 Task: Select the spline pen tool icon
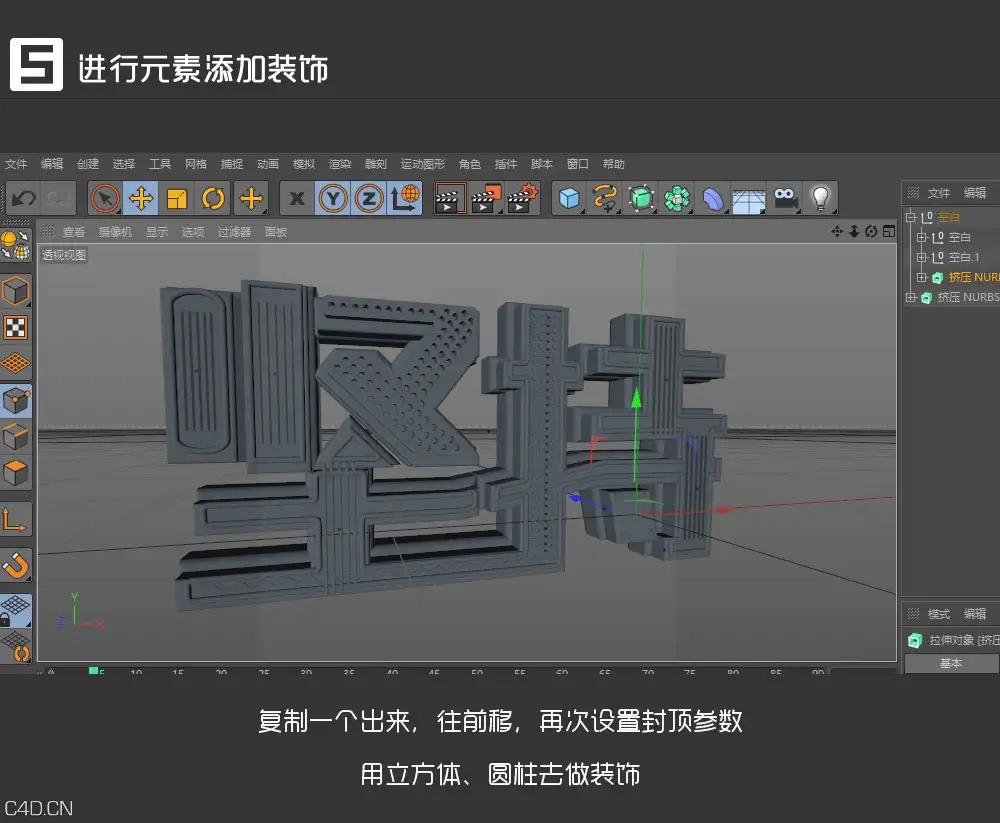pyautogui.click(x=605, y=198)
